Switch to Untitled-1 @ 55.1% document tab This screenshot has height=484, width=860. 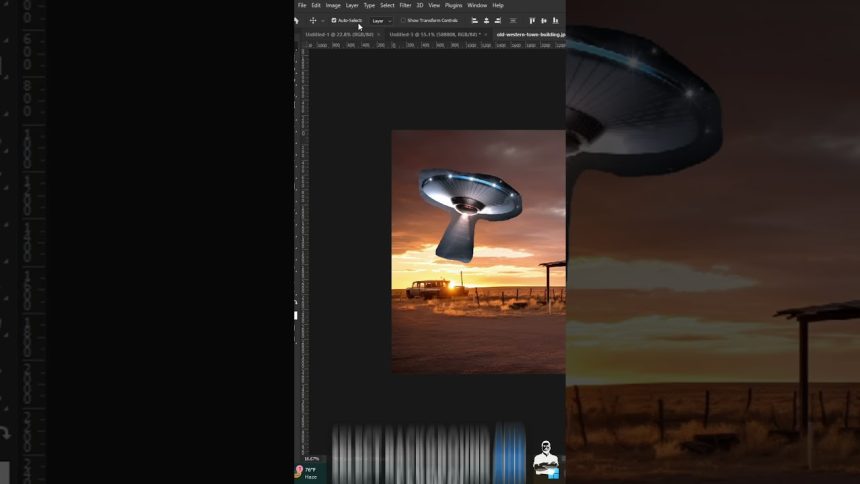pyautogui.click(x=435, y=34)
